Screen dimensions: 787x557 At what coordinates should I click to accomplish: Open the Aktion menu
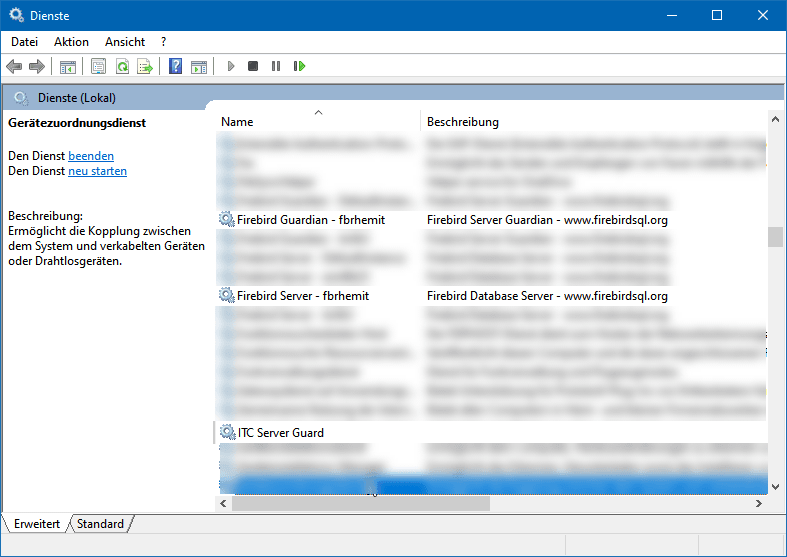tap(71, 42)
